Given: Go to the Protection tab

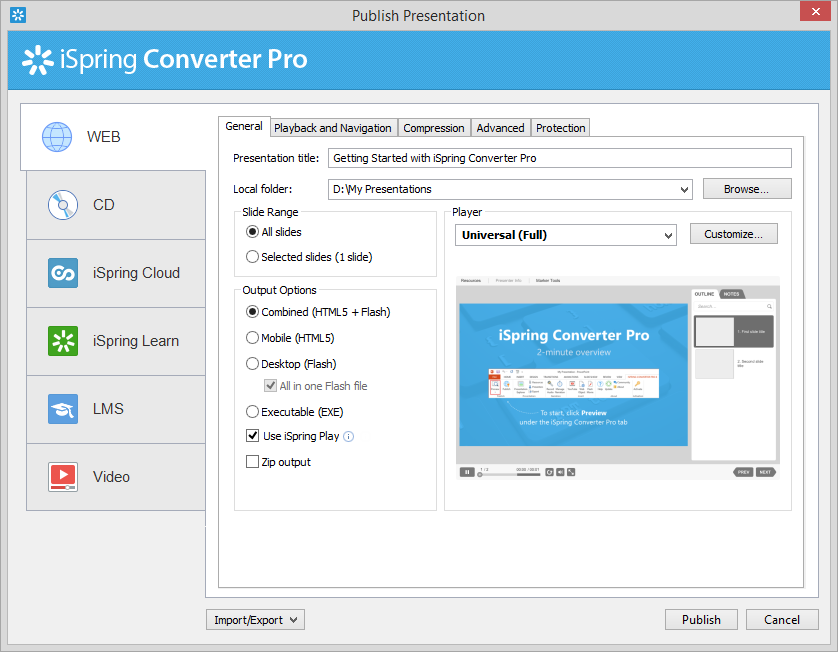Looking at the screenshot, I should 561,128.
